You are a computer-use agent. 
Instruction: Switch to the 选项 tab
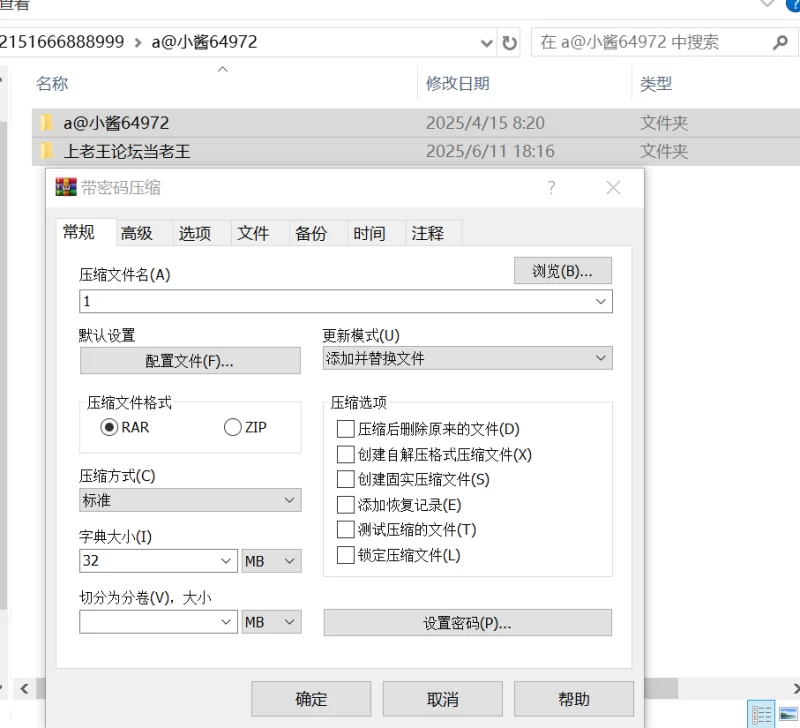tap(194, 233)
